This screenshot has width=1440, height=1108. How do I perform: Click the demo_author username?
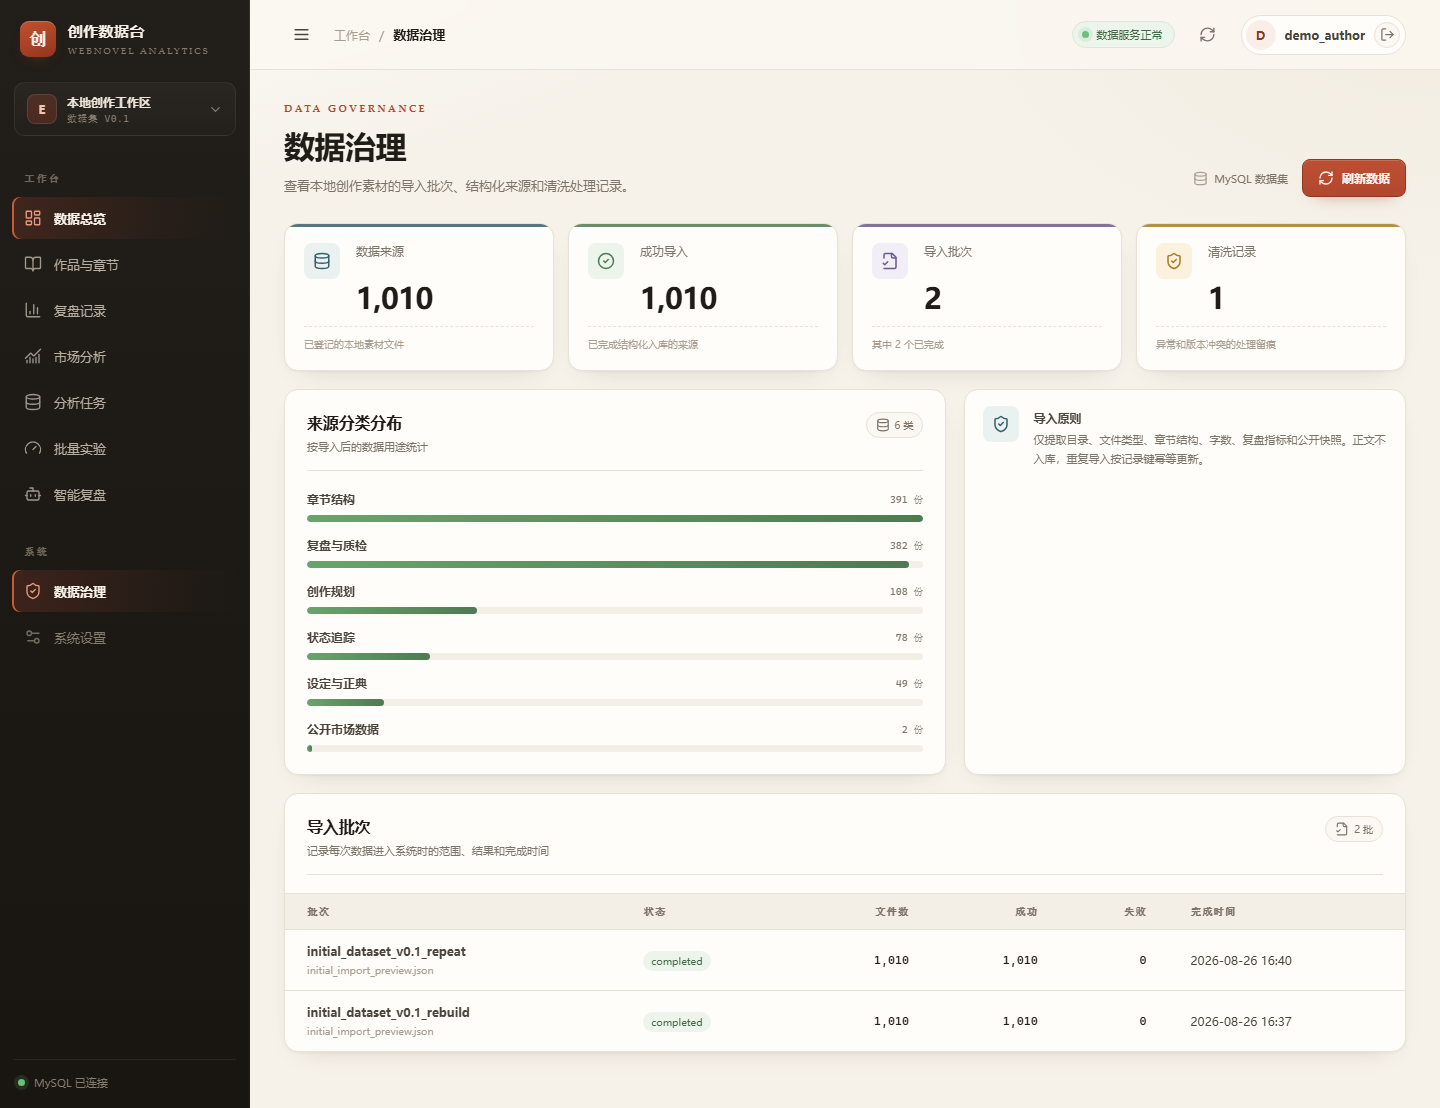tap(1324, 35)
